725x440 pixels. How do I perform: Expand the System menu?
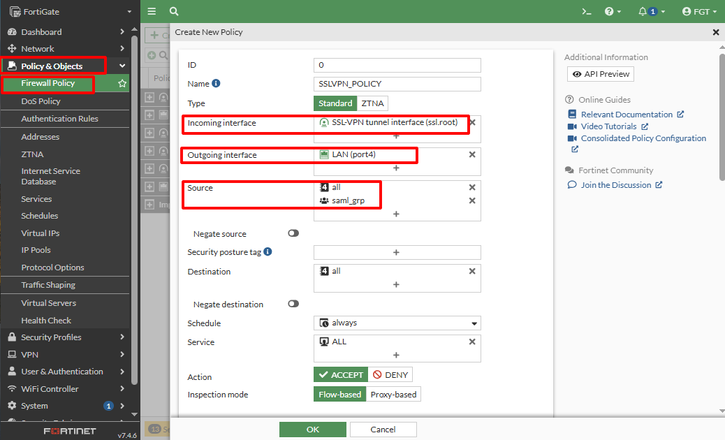(122, 405)
